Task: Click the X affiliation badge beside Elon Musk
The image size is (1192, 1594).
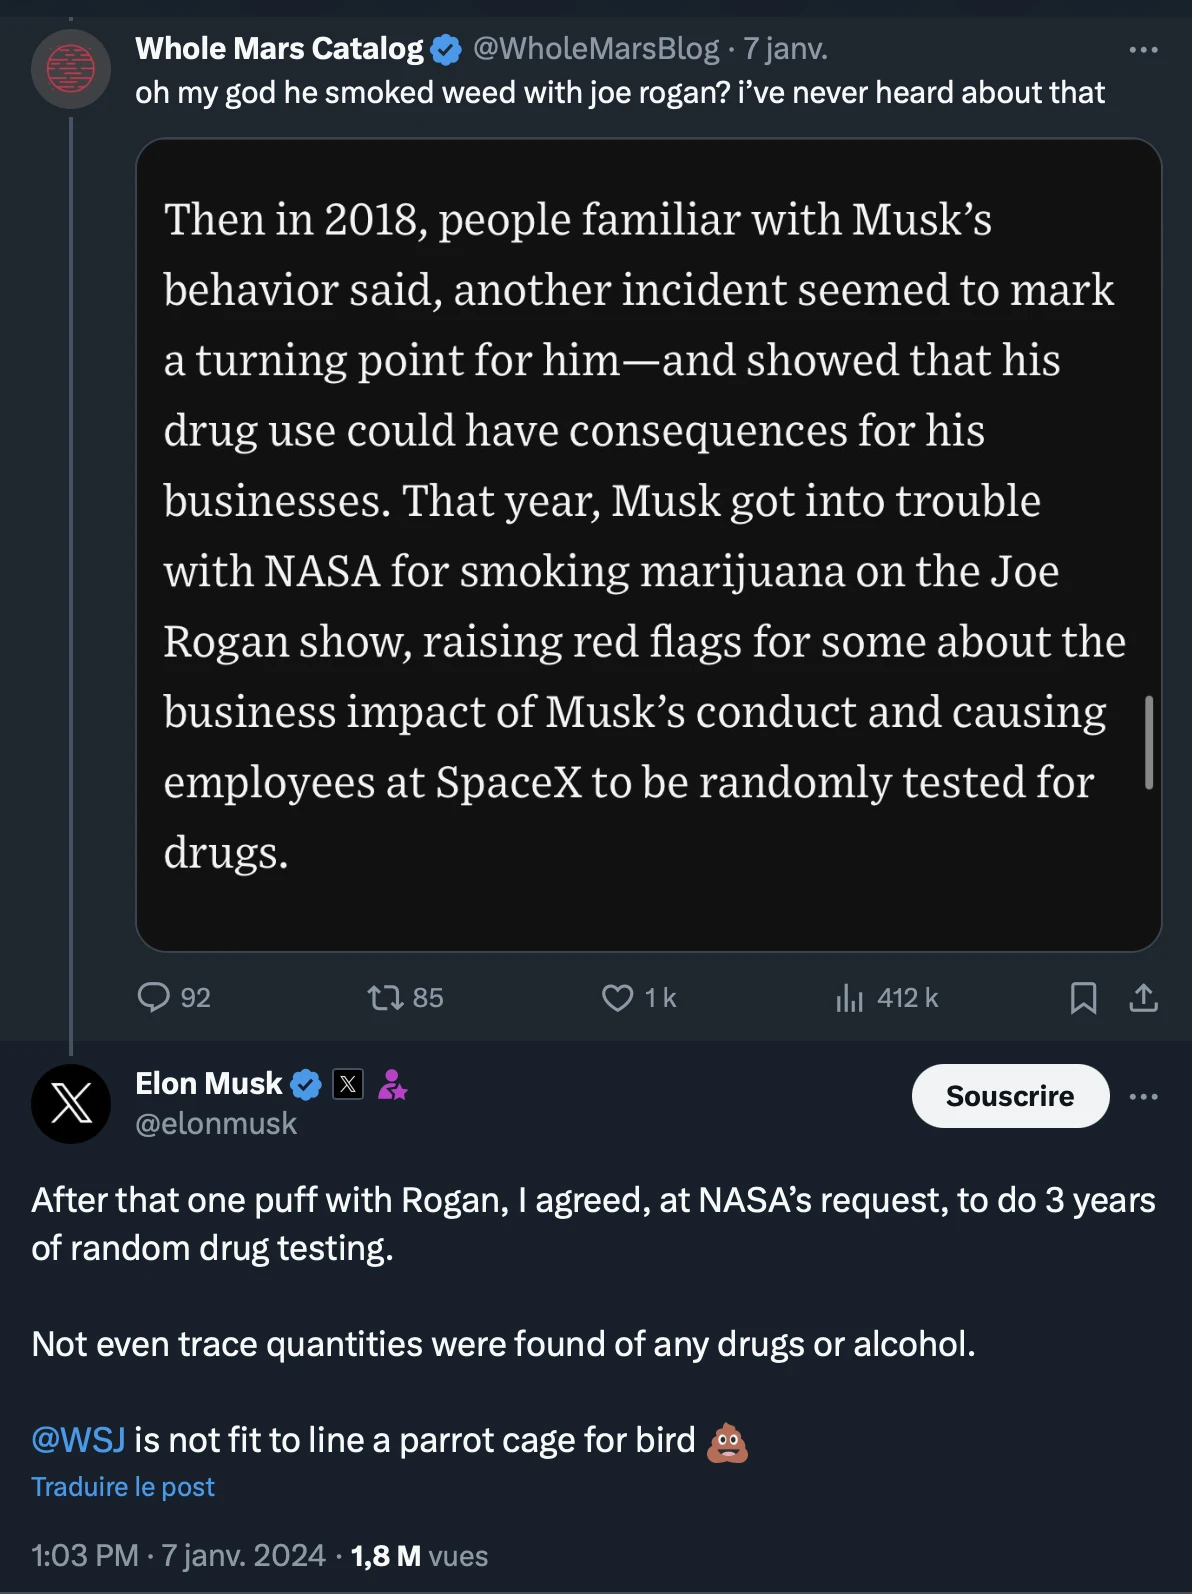Action: [x=348, y=1084]
